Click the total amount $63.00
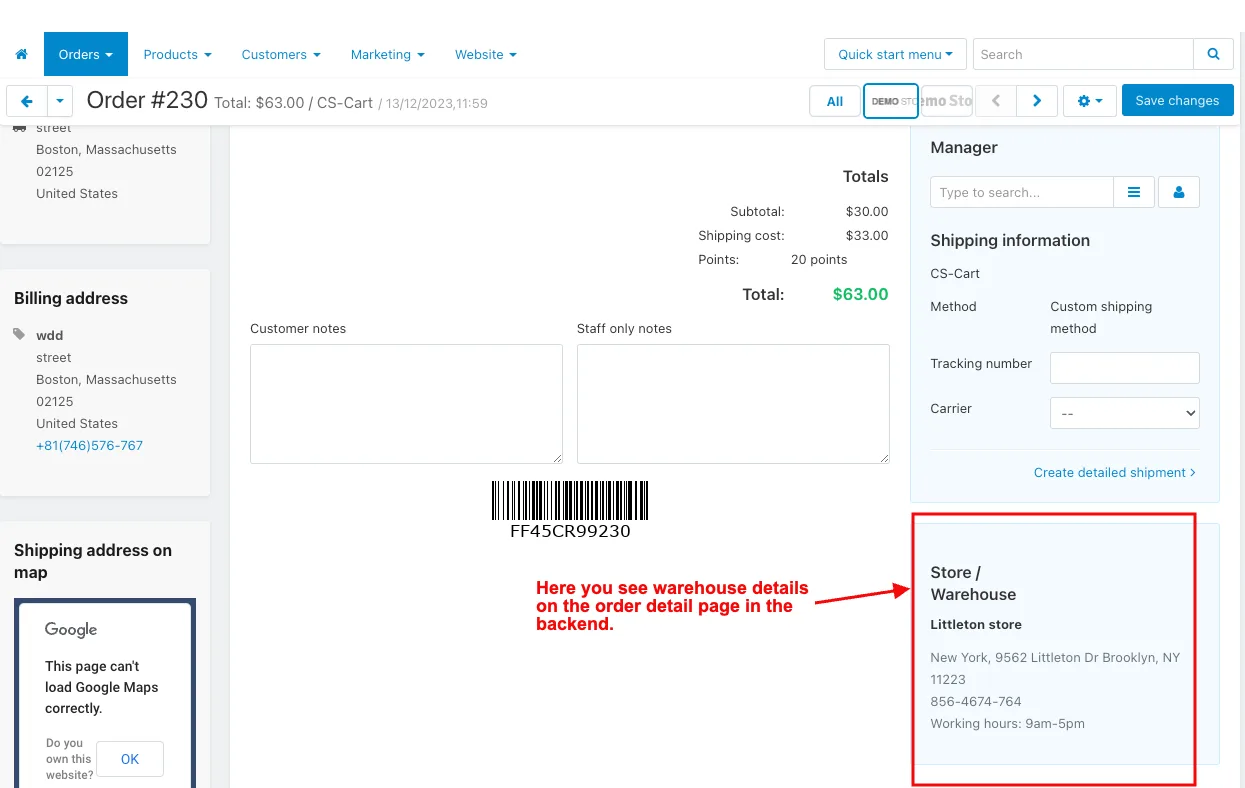Viewport: 1245px width, 788px height. coord(860,294)
